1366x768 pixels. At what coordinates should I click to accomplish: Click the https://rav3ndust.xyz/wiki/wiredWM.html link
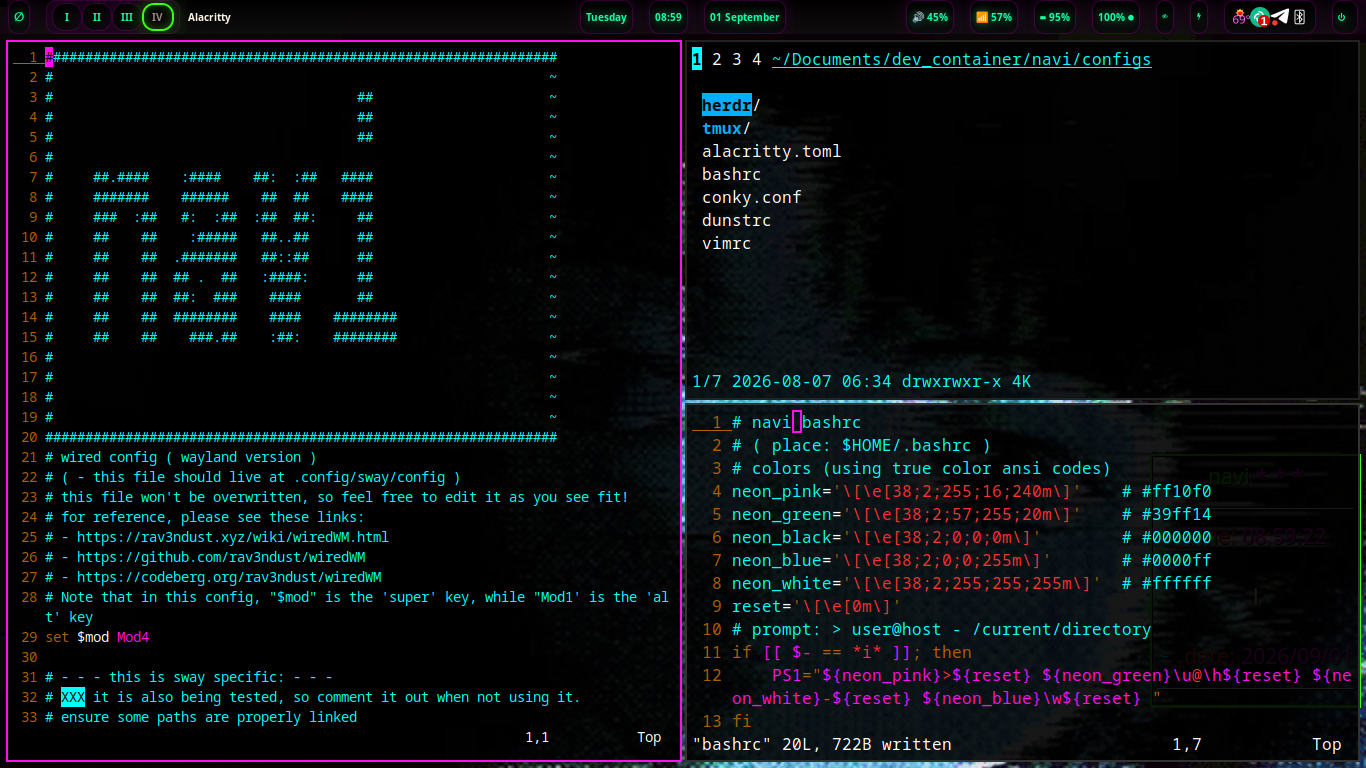tap(233, 537)
